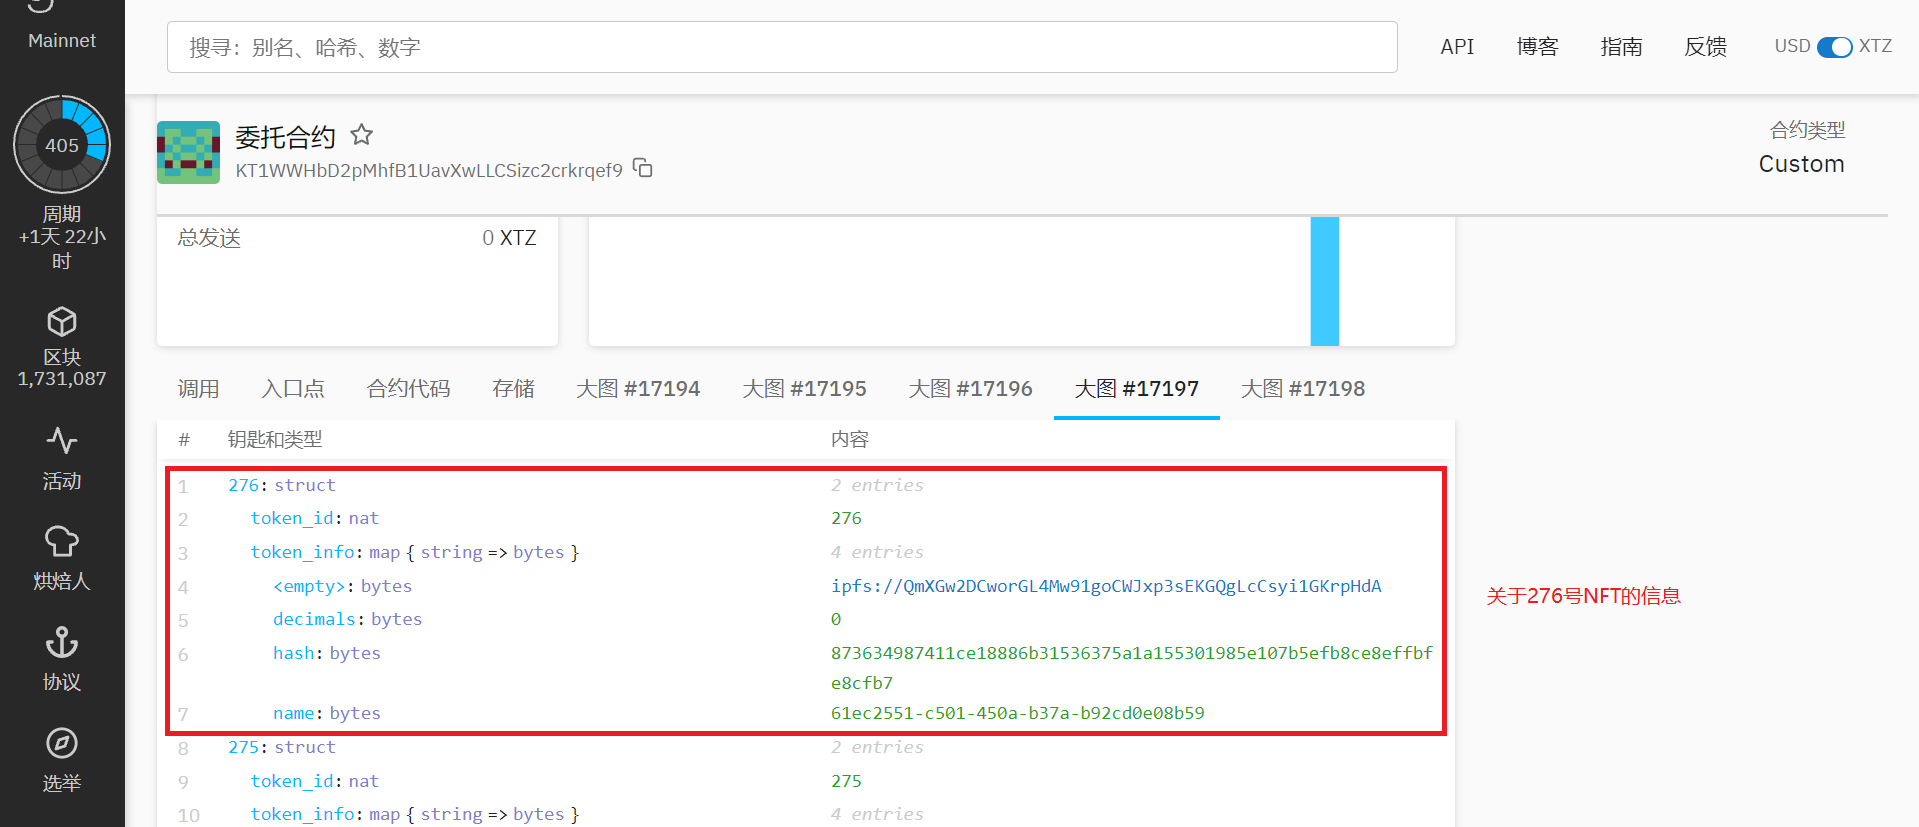Click the token_info map in row 10
Image resolution: width=1919 pixels, height=827 pixels.
coord(415,814)
